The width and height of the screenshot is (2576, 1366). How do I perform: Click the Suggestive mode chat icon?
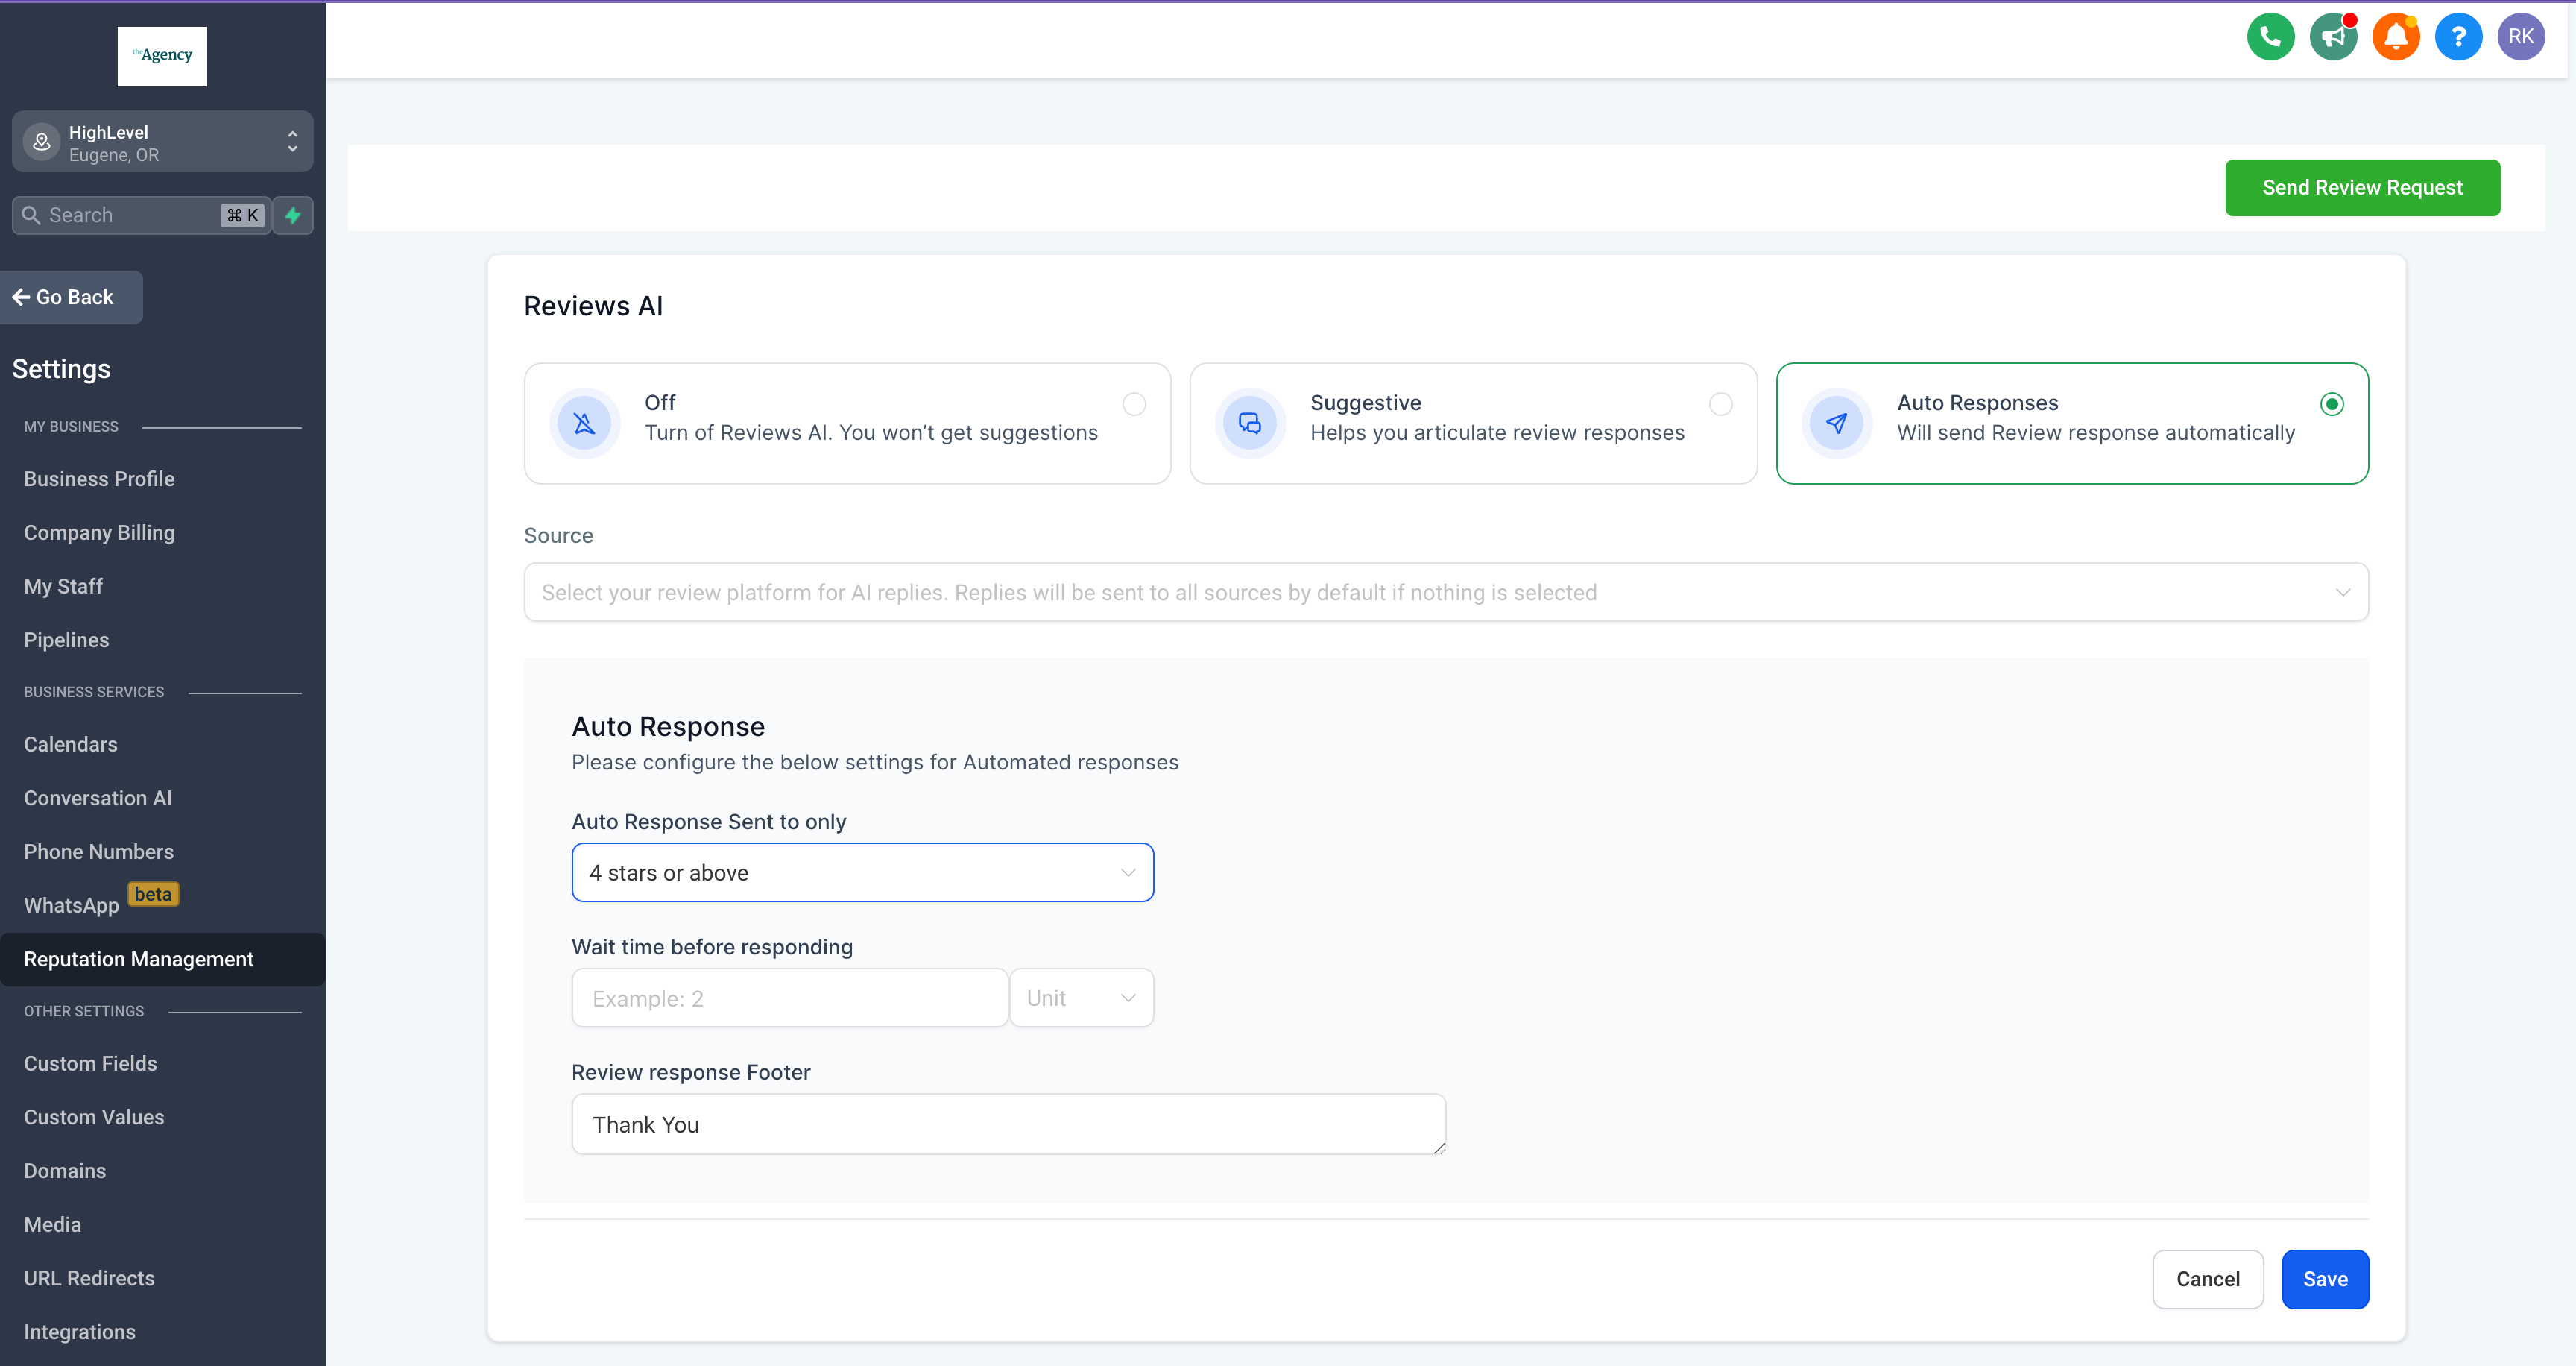coord(1247,421)
